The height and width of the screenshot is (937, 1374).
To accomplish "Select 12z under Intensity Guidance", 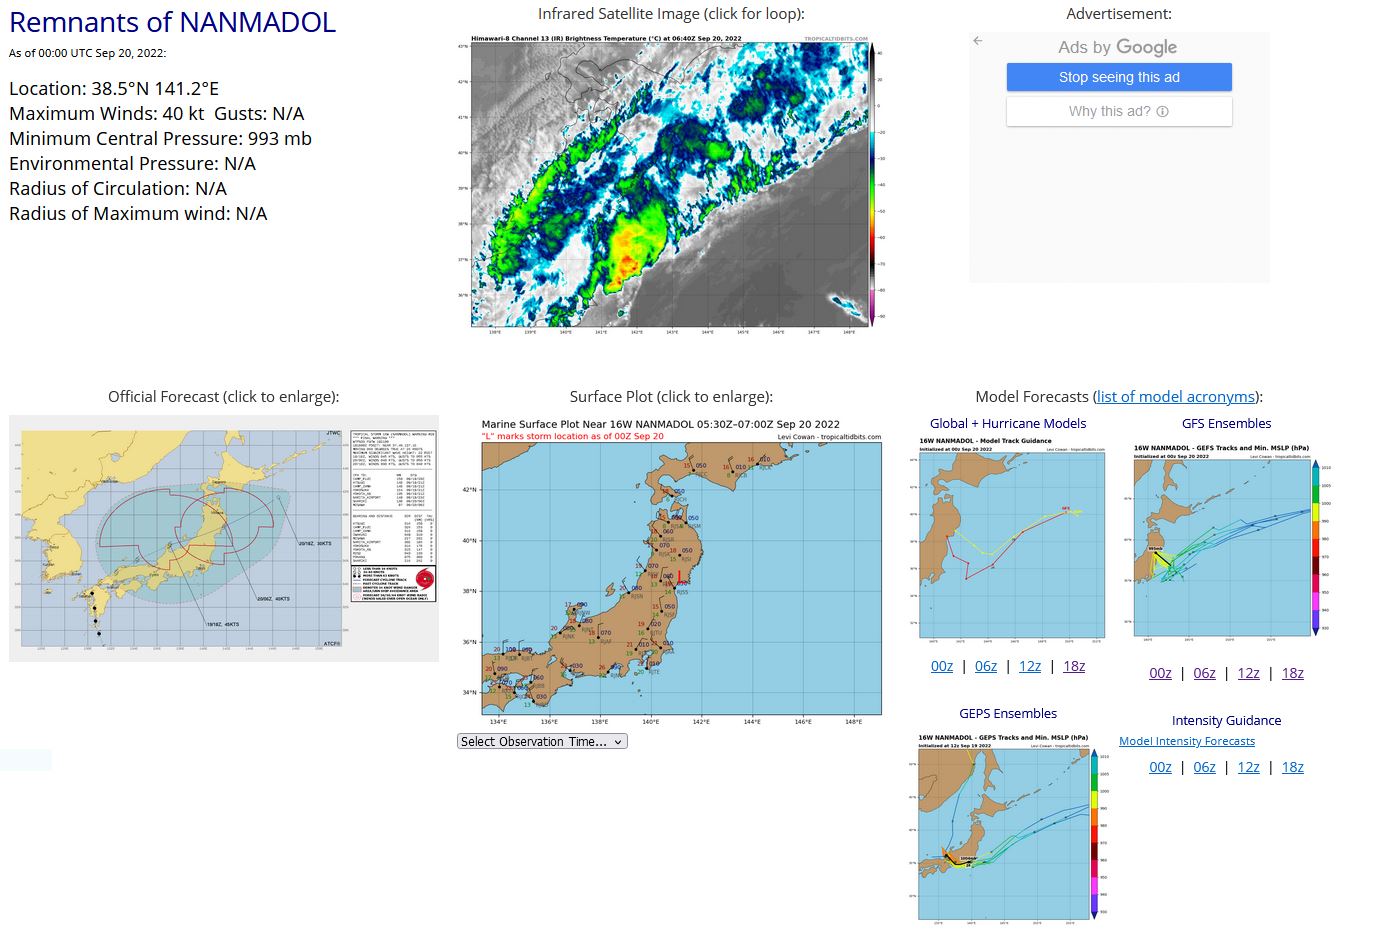I will [1248, 768].
